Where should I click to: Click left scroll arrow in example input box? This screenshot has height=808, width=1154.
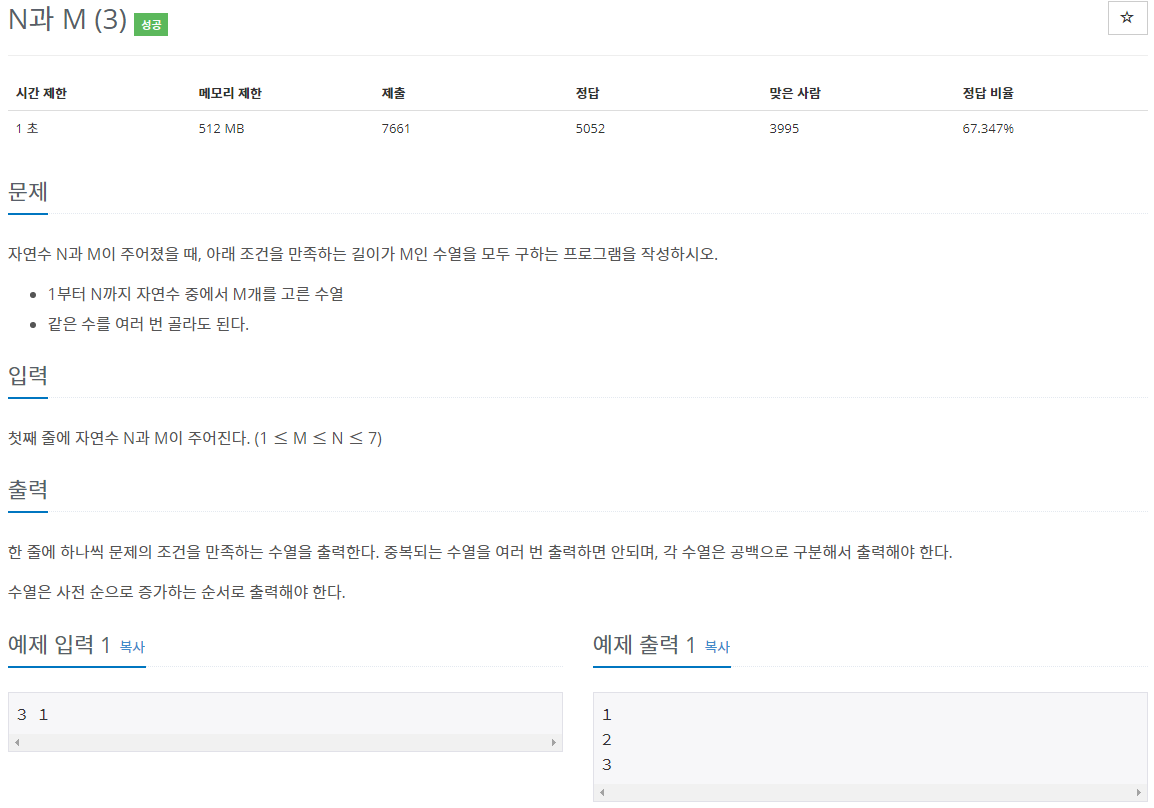point(17,743)
